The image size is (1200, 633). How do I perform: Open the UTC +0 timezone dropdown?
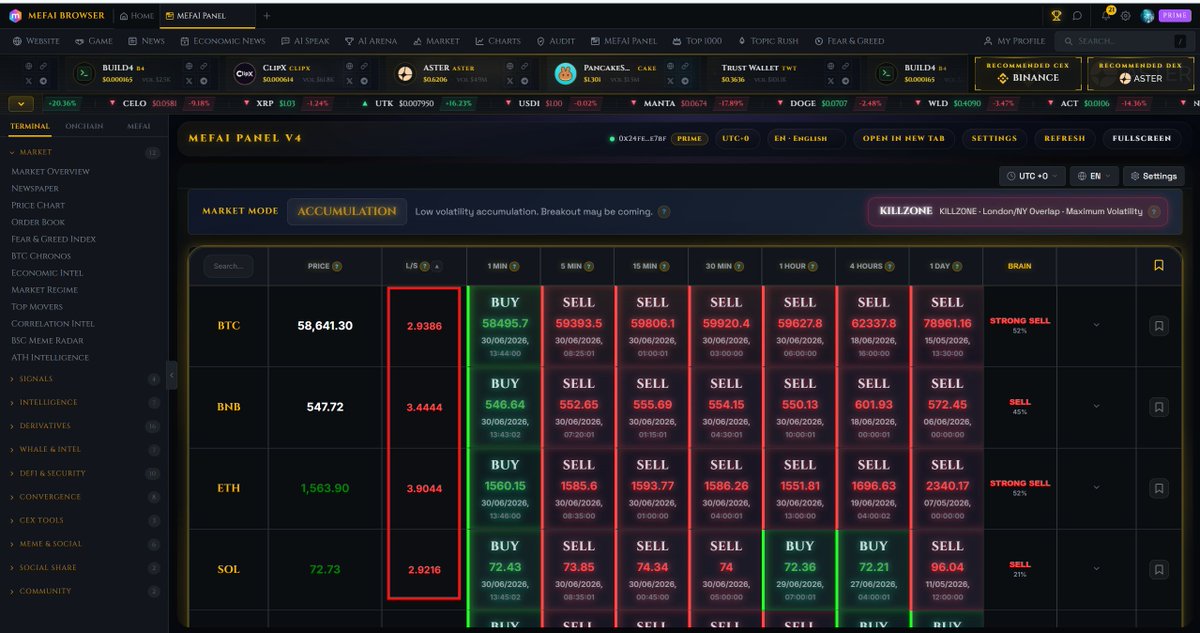point(1031,176)
